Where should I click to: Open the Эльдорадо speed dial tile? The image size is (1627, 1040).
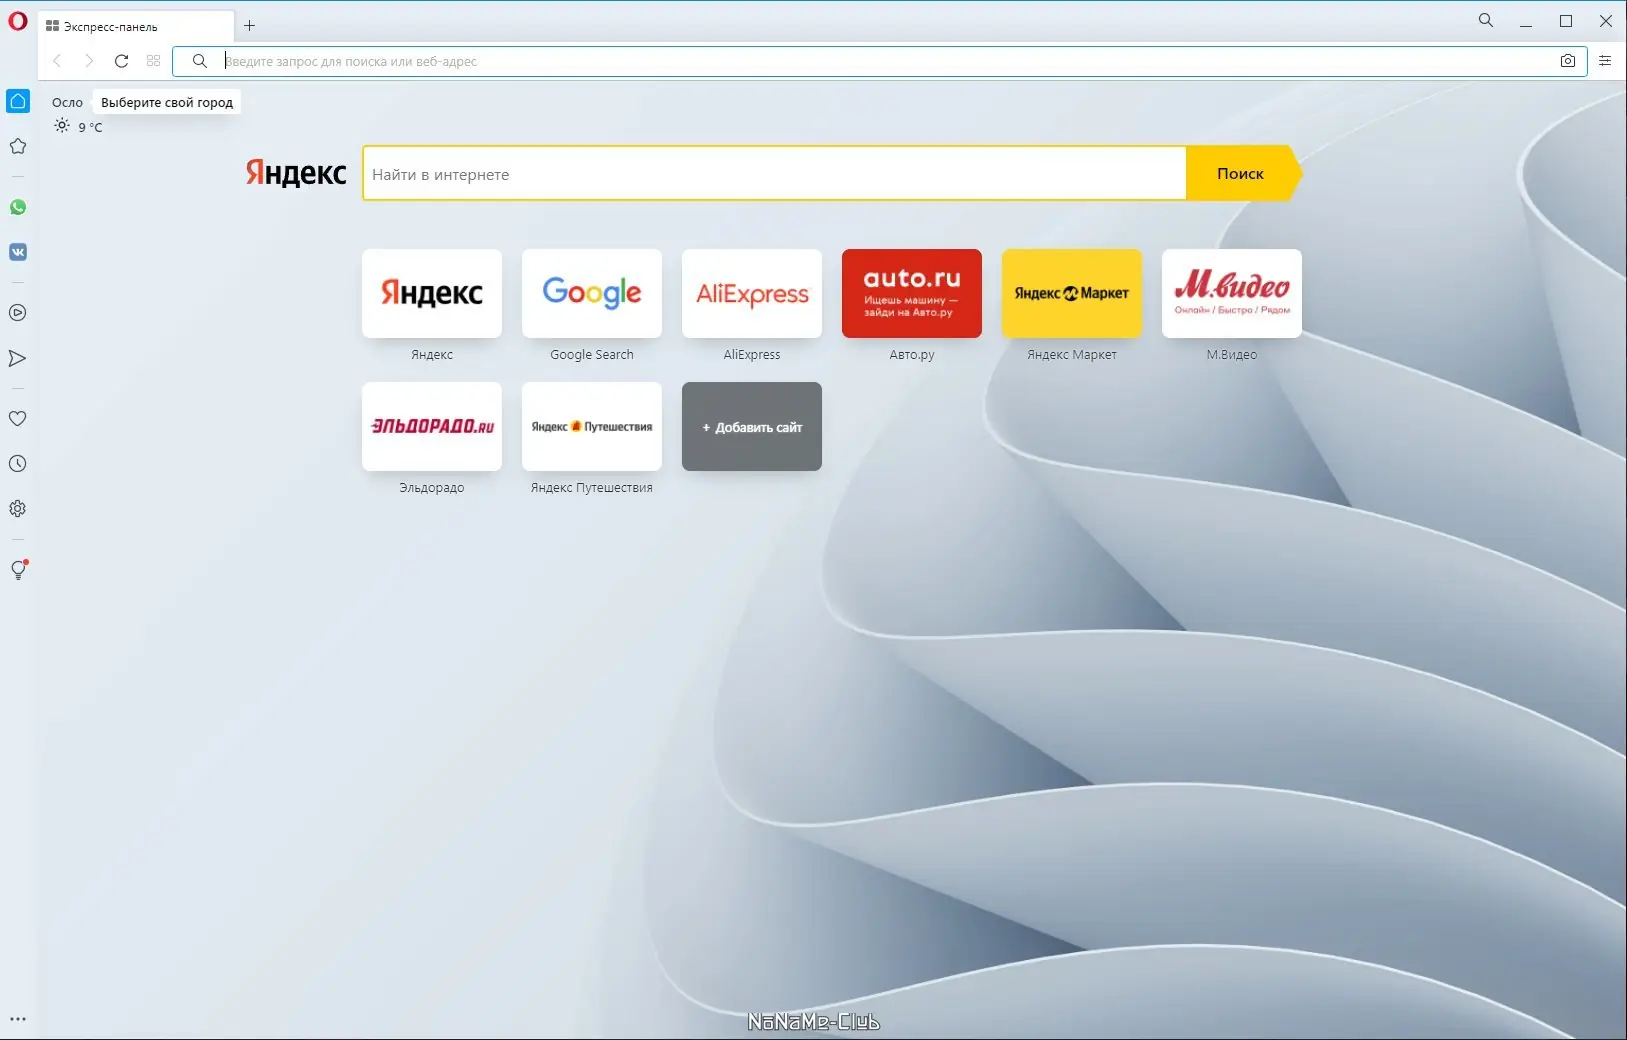tap(432, 426)
